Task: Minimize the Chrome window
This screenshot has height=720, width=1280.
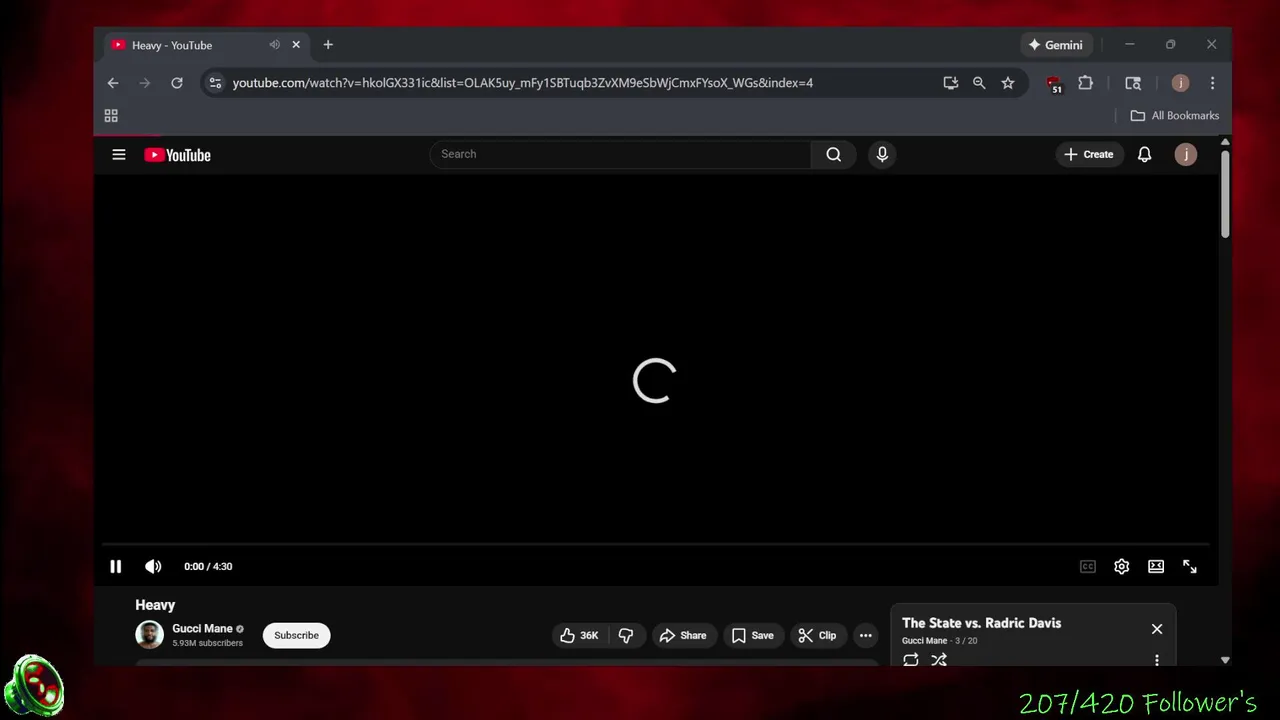Action: click(1129, 45)
